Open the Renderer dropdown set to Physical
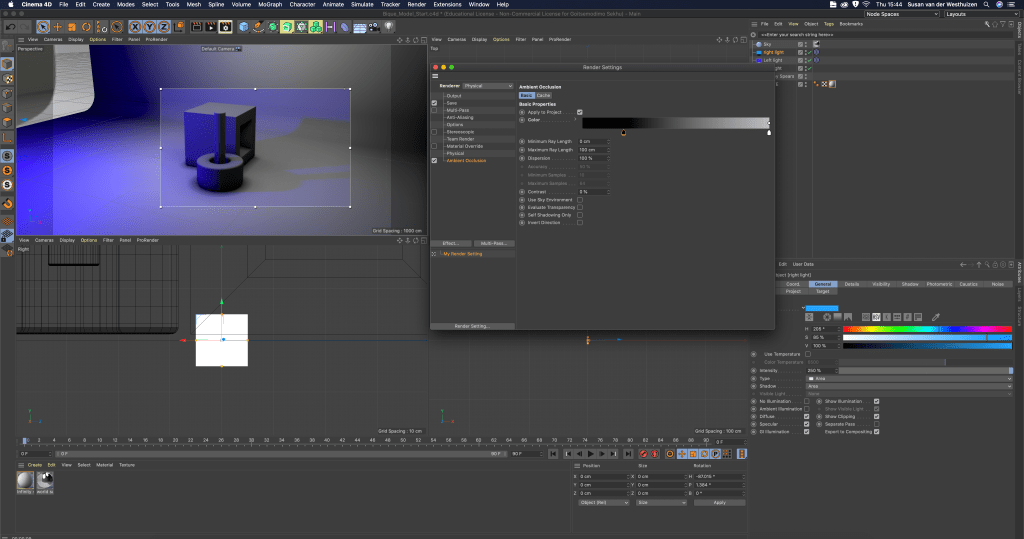Image resolution: width=1024 pixels, height=539 pixels. tap(488, 86)
